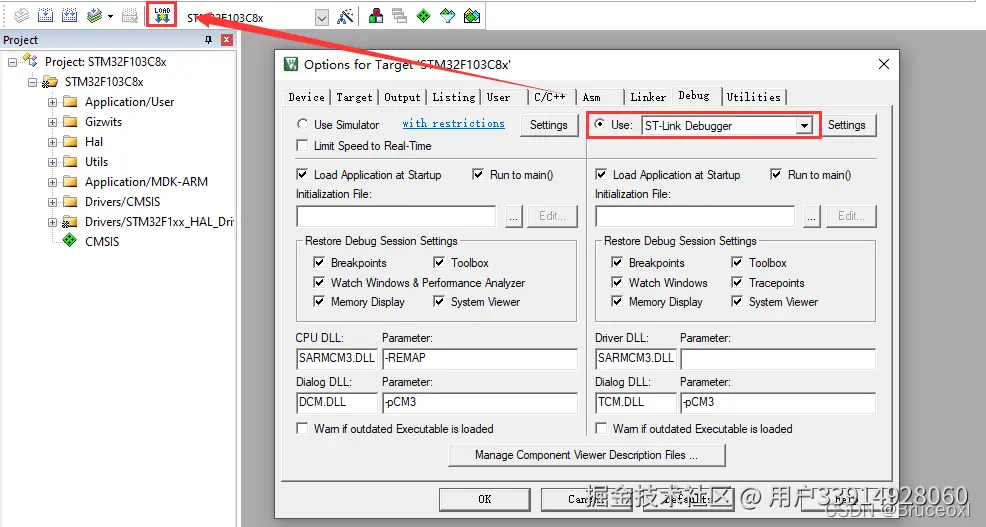Click the Select Software Packs funnel icon
Image resolution: width=986 pixels, height=527 pixels.
(447, 16)
